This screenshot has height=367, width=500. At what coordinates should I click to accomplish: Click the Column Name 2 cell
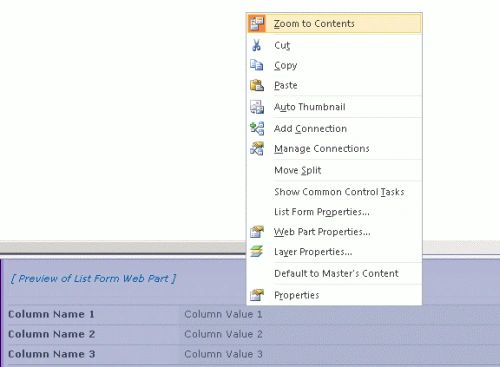tap(93, 334)
